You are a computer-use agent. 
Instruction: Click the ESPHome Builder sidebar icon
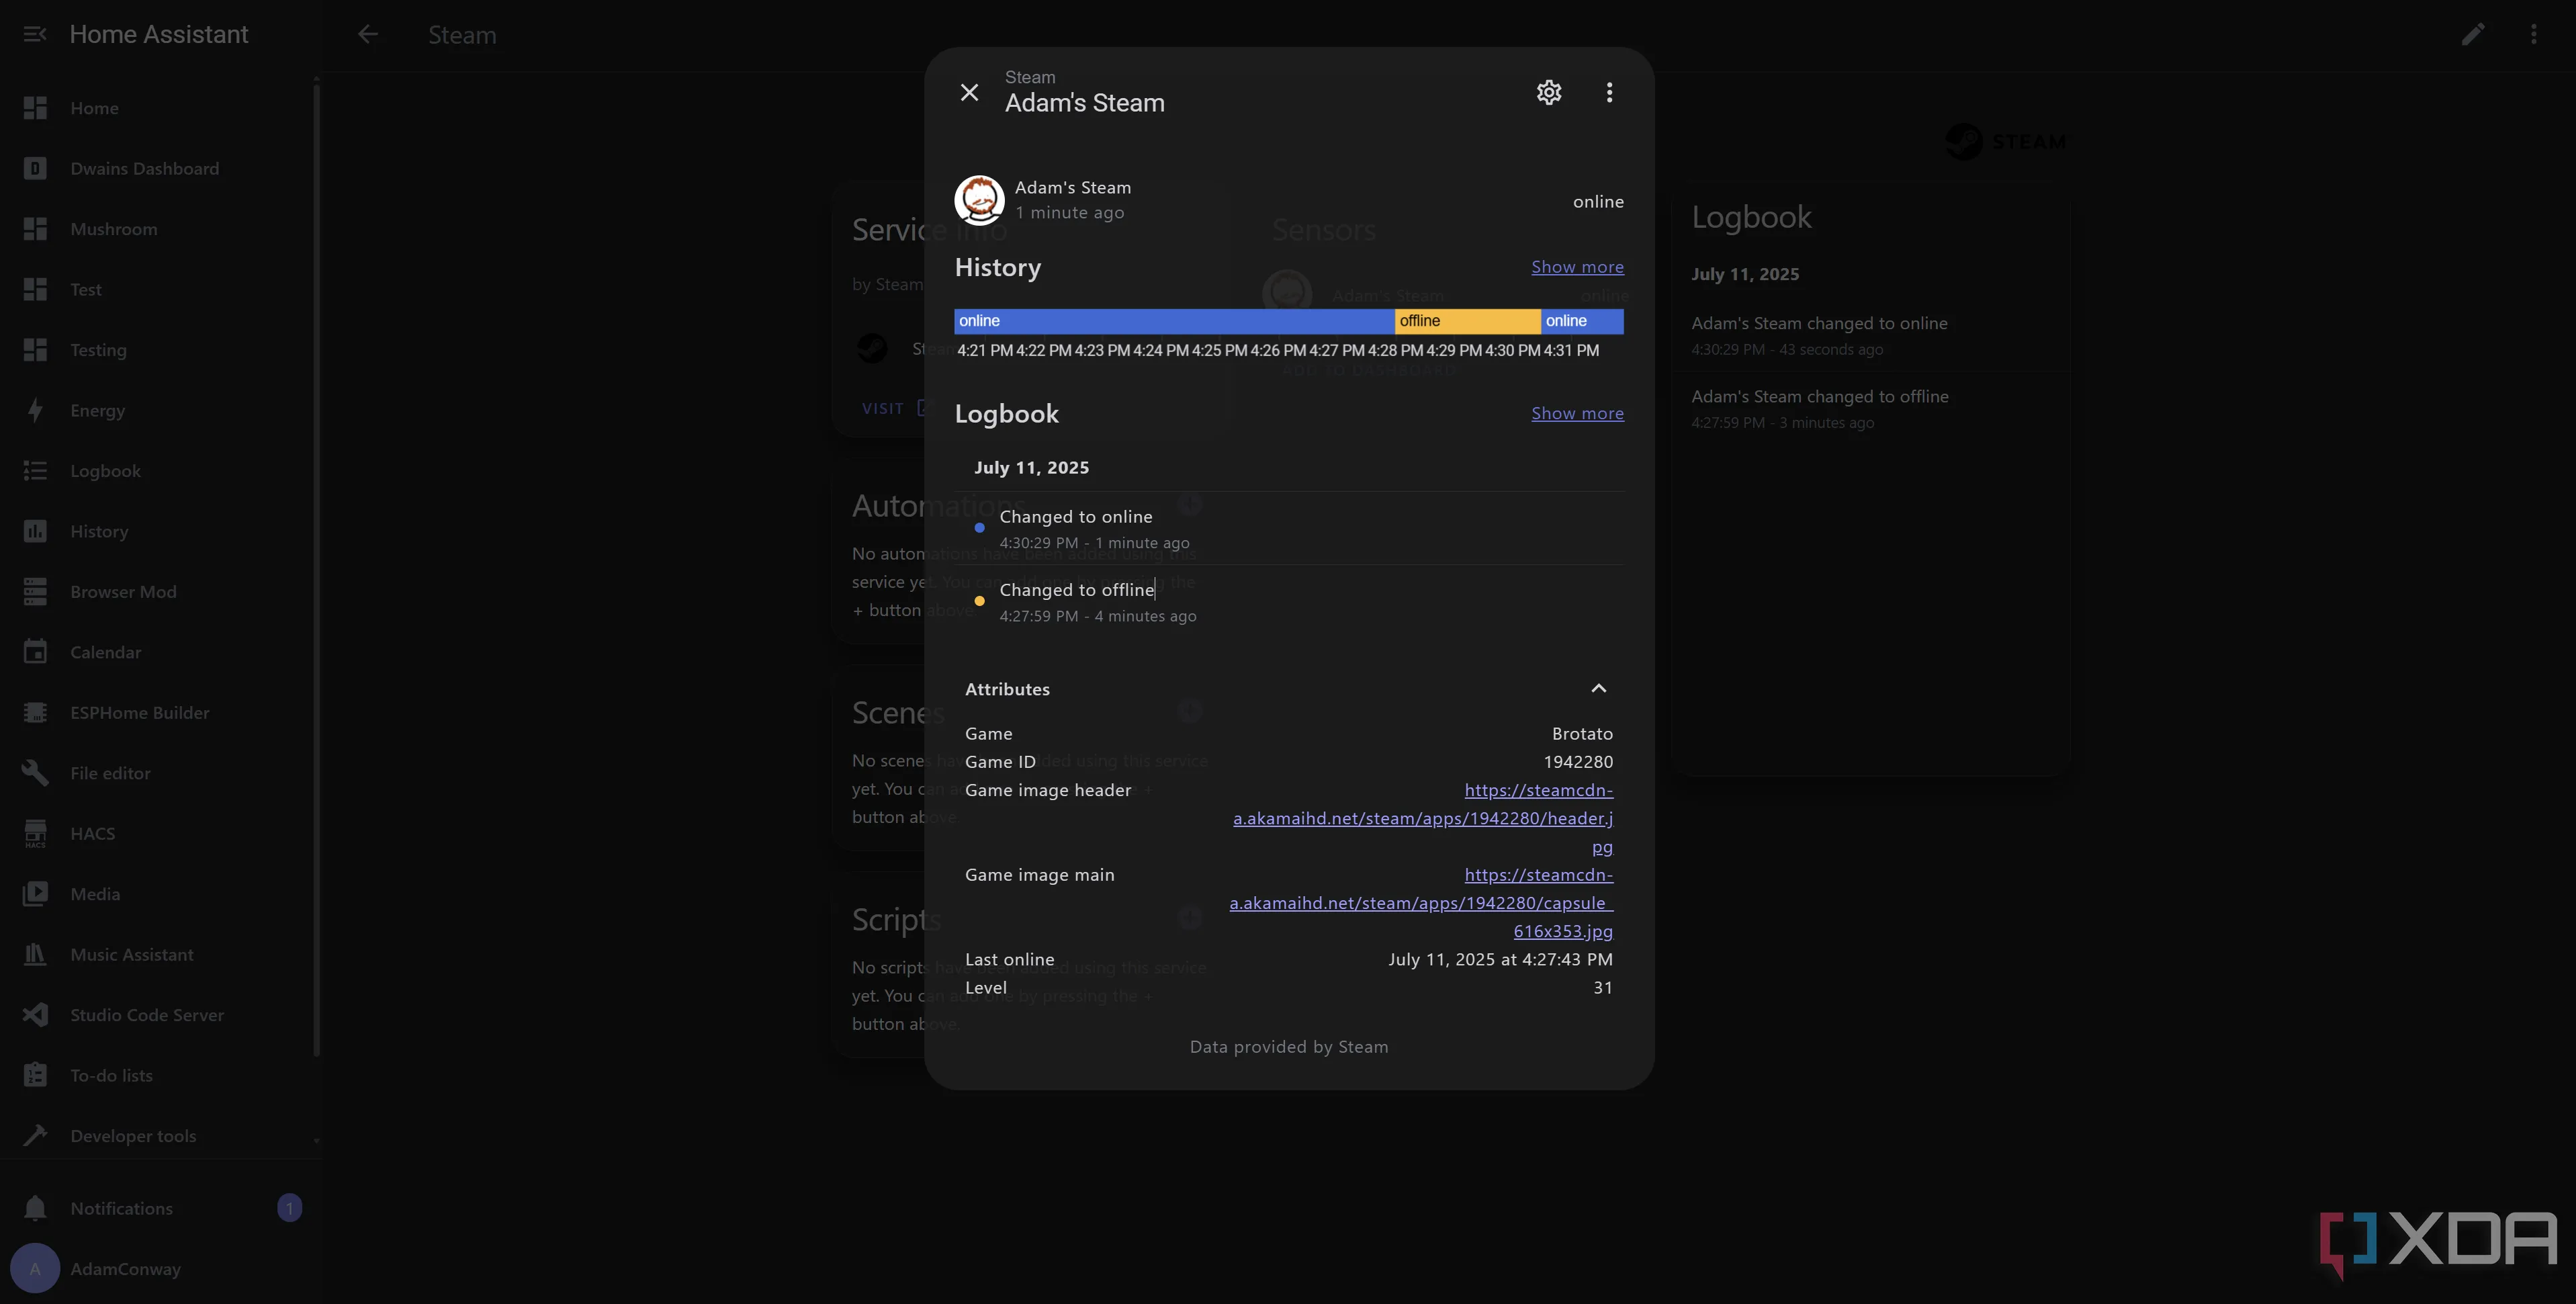point(35,713)
